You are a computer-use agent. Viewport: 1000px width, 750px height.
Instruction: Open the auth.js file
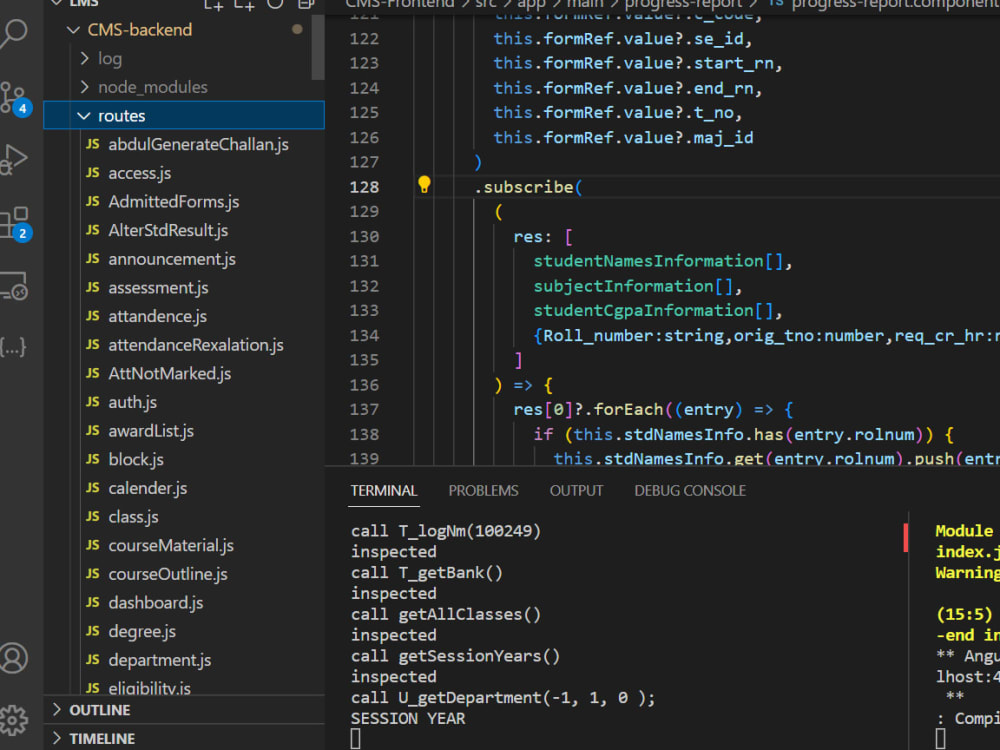[x=131, y=401]
